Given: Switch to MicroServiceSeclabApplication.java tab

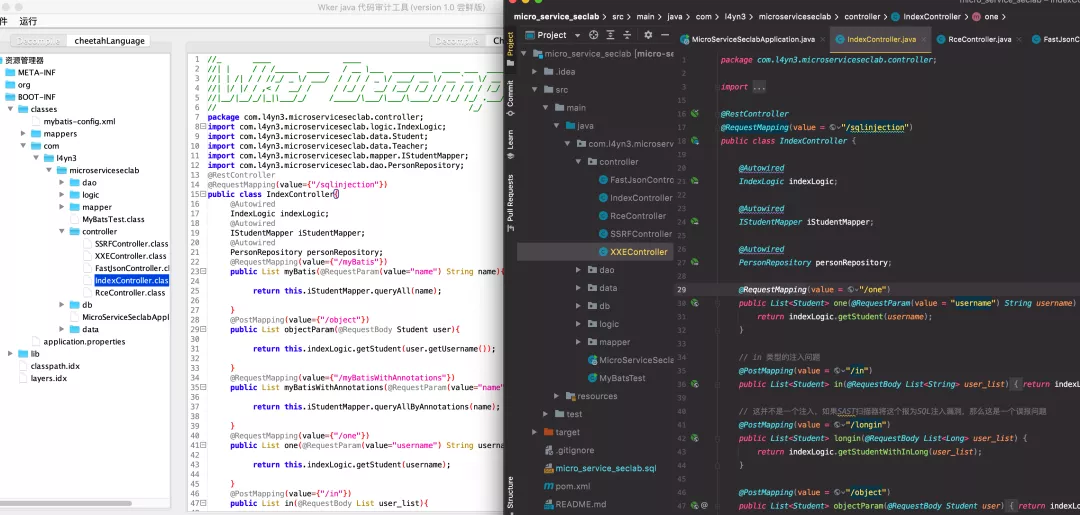Looking at the screenshot, I should point(753,39).
